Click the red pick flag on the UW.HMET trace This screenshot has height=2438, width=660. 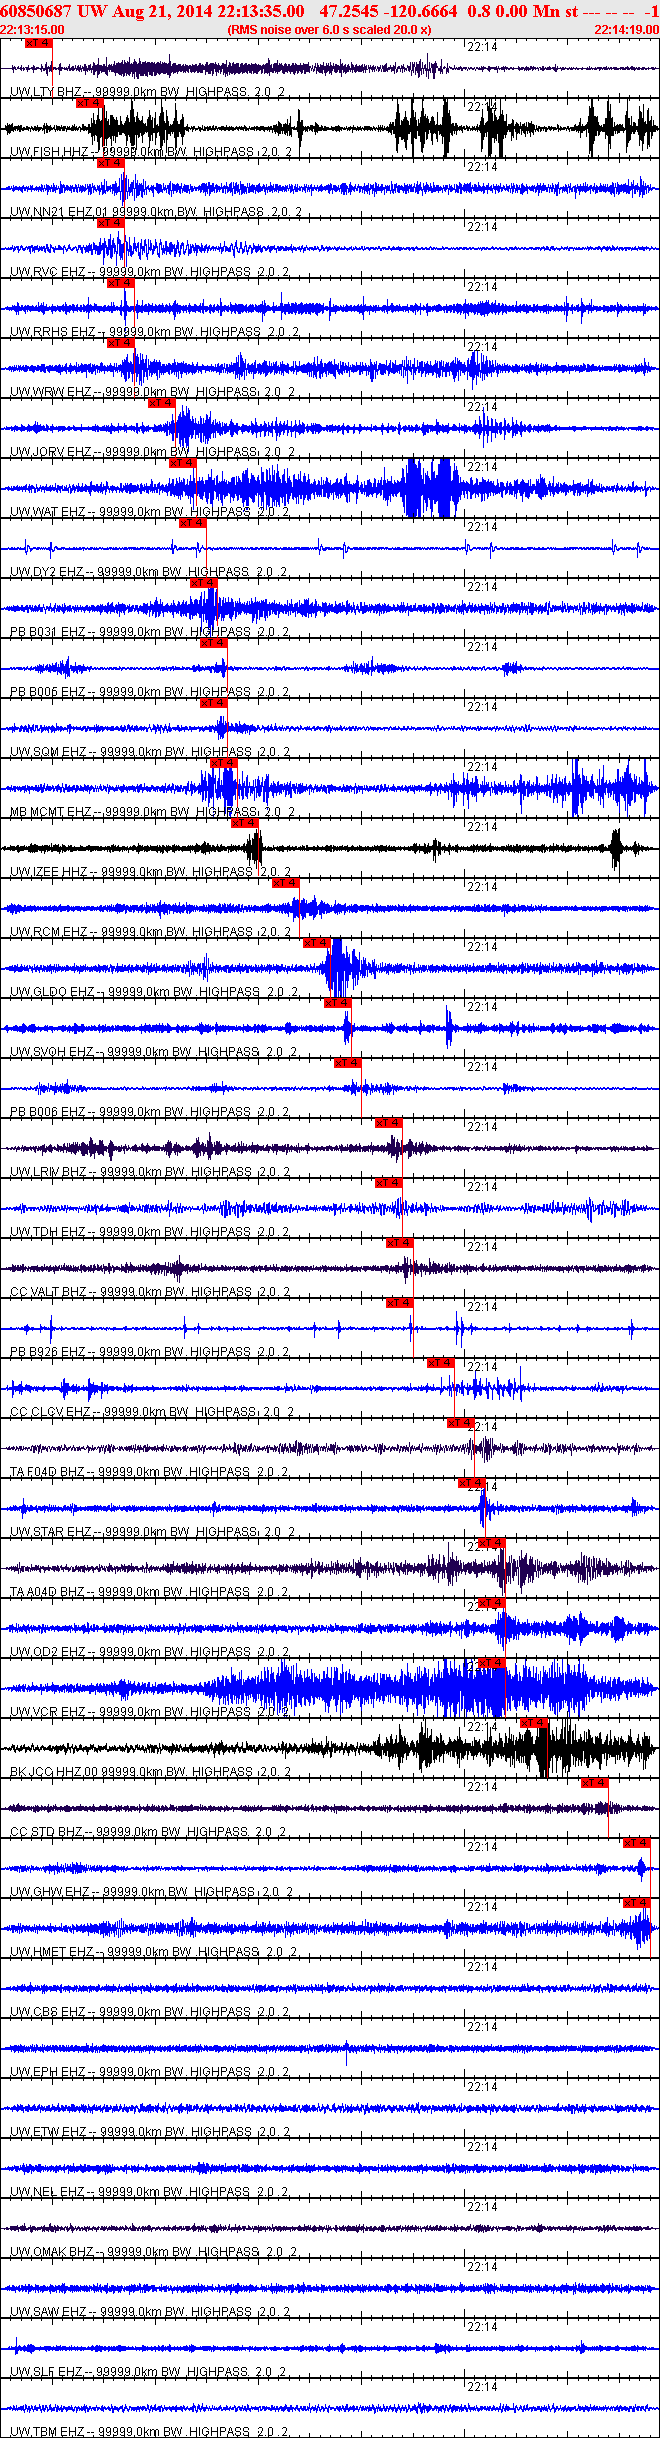[x=636, y=1903]
